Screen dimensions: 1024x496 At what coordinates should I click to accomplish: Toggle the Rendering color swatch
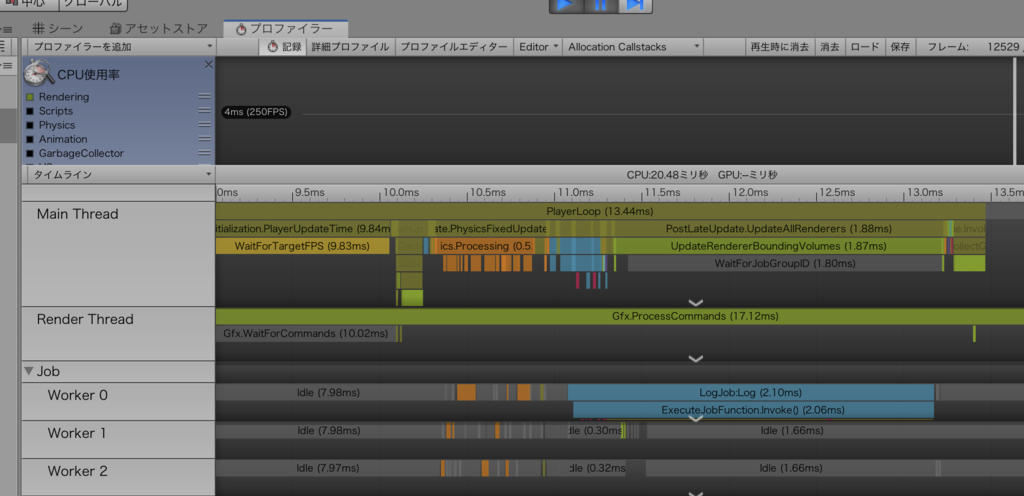29,97
